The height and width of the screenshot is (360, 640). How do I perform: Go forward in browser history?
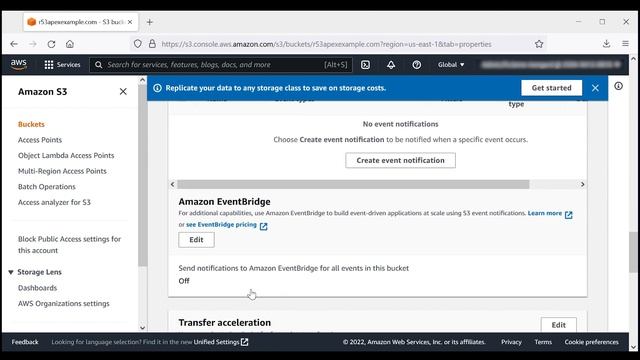(x=33, y=44)
